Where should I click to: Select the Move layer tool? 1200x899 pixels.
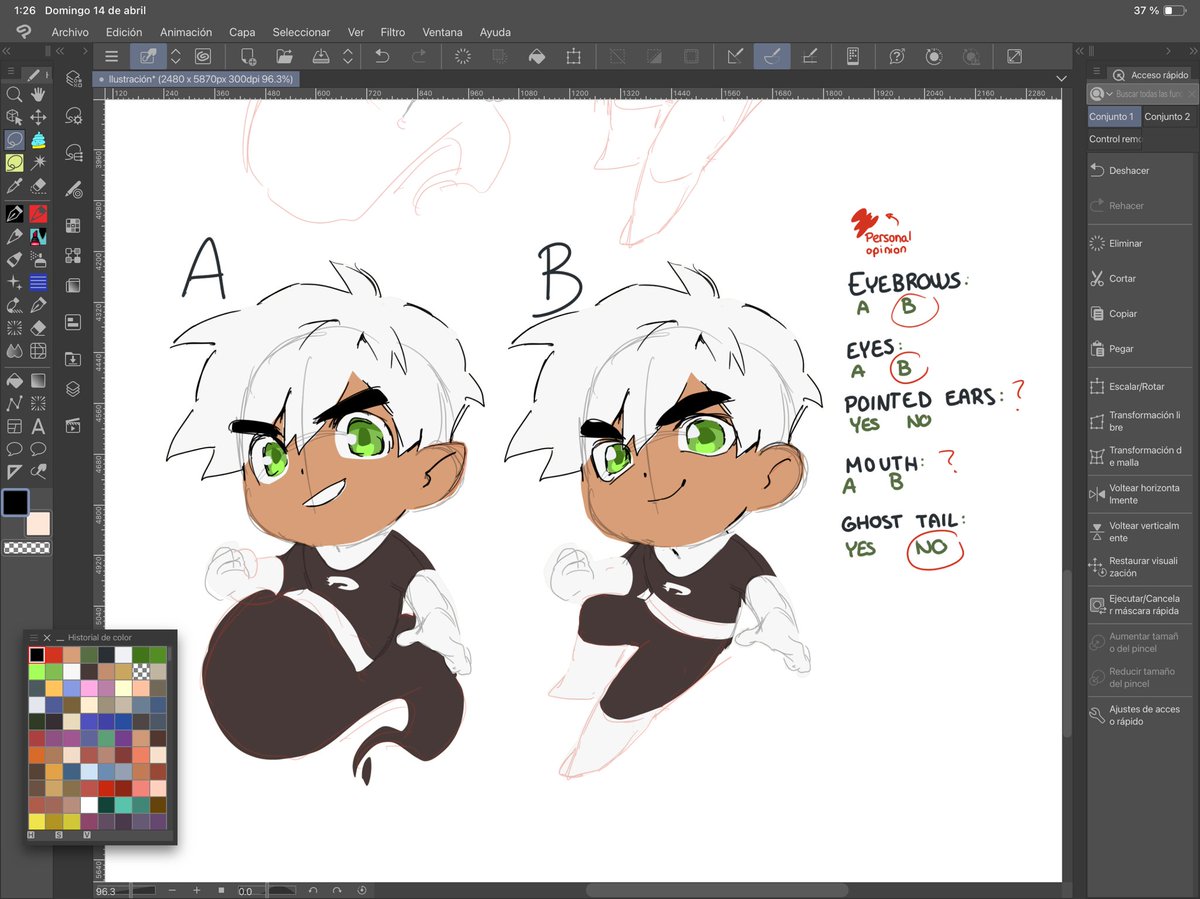click(38, 117)
